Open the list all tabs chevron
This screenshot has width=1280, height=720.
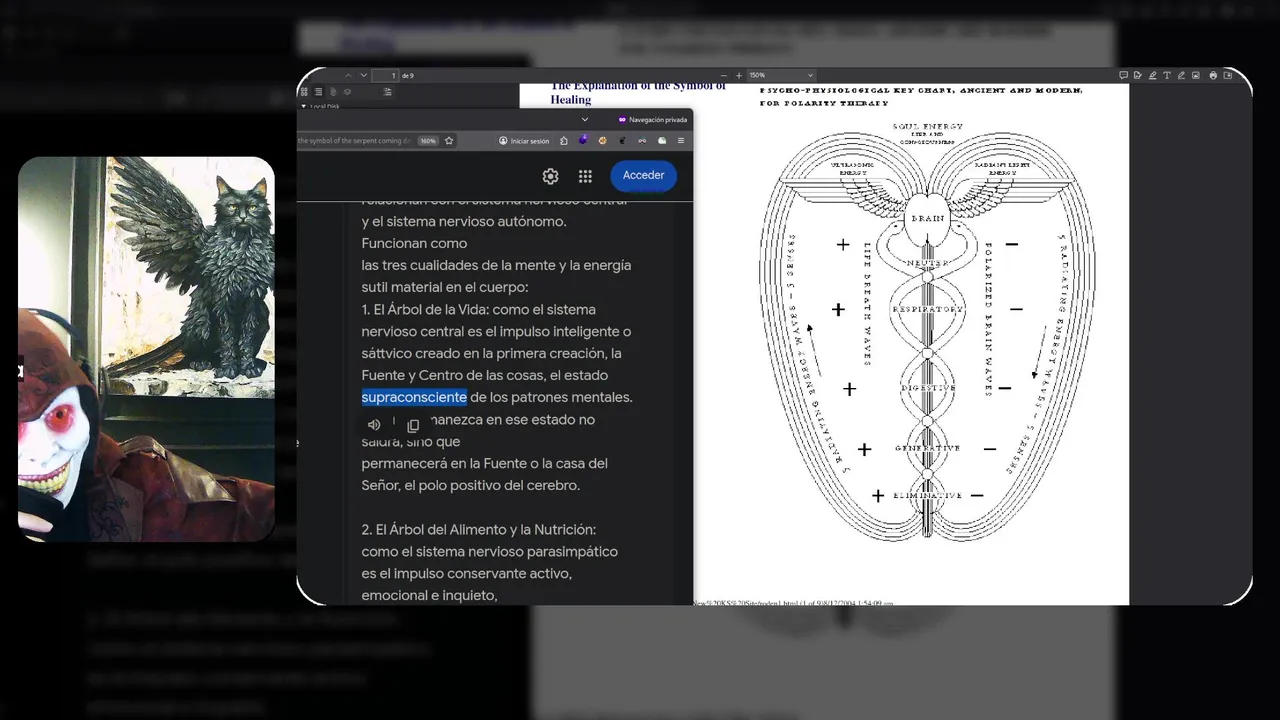tap(585, 120)
